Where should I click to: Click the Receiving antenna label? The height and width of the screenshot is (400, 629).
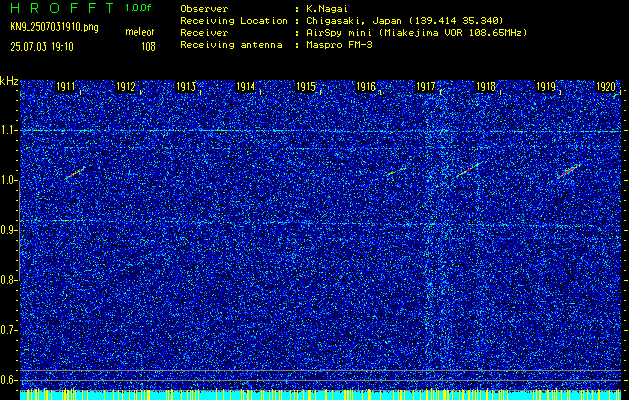[231, 45]
